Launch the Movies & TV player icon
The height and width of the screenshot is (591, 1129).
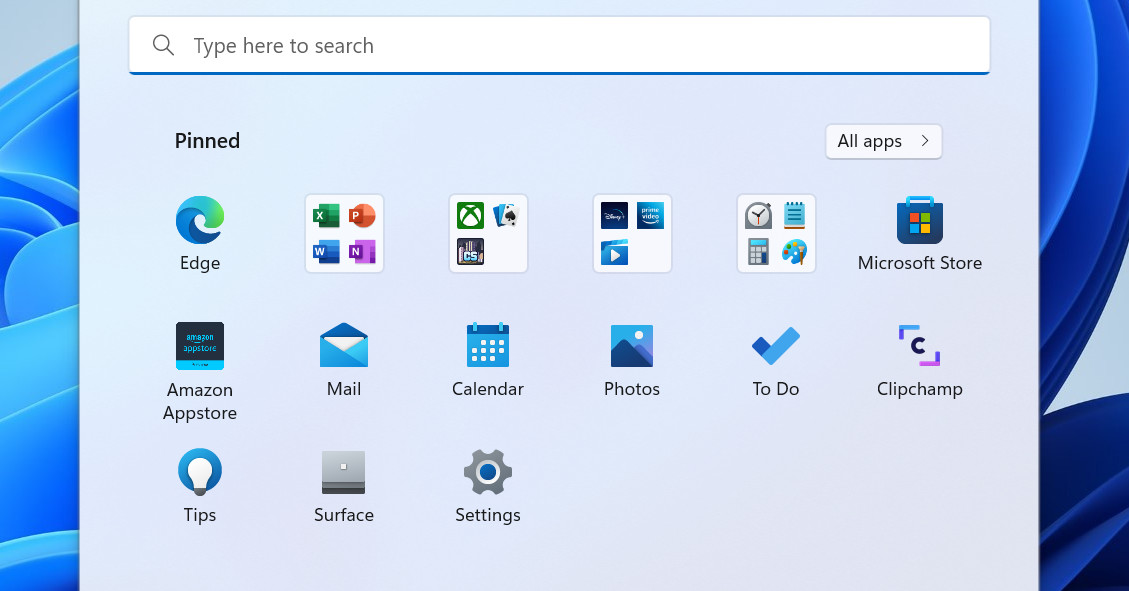[614, 252]
